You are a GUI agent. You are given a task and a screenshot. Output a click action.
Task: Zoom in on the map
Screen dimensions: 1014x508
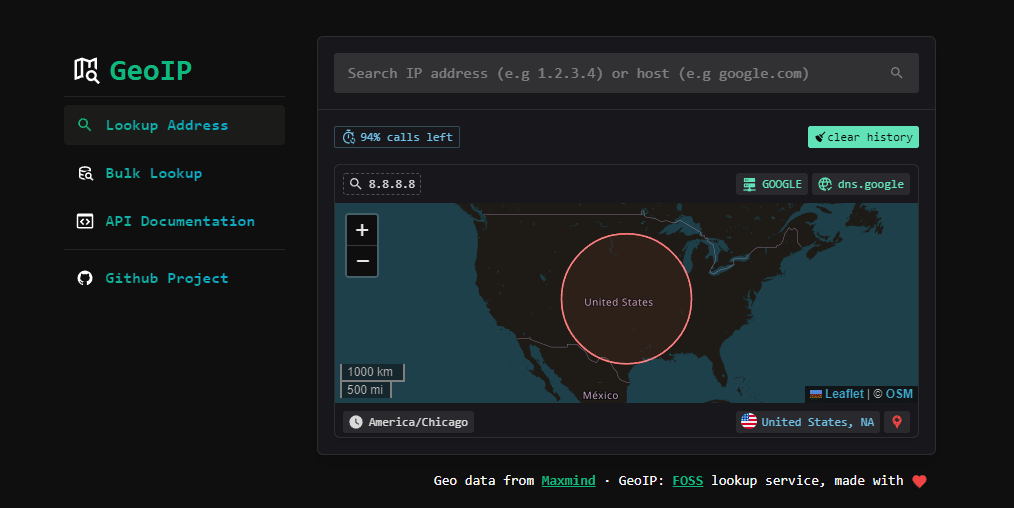tap(362, 230)
